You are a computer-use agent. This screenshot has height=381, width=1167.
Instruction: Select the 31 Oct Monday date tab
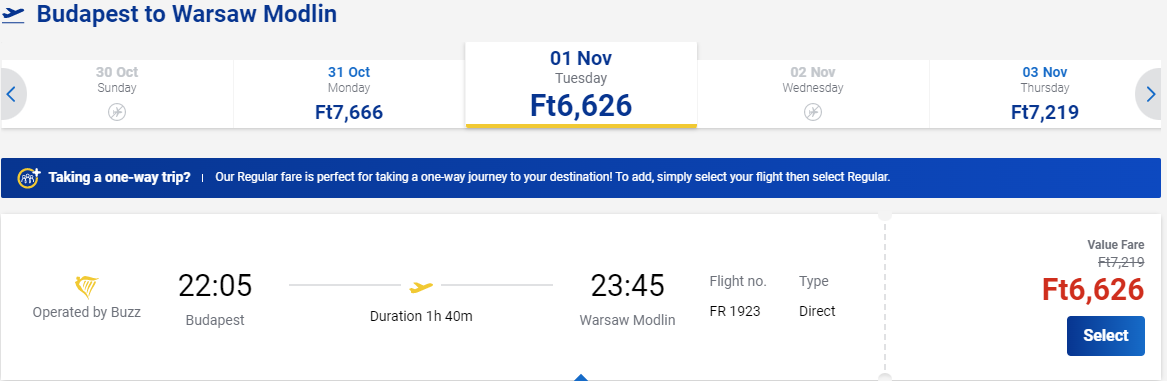tap(349, 94)
